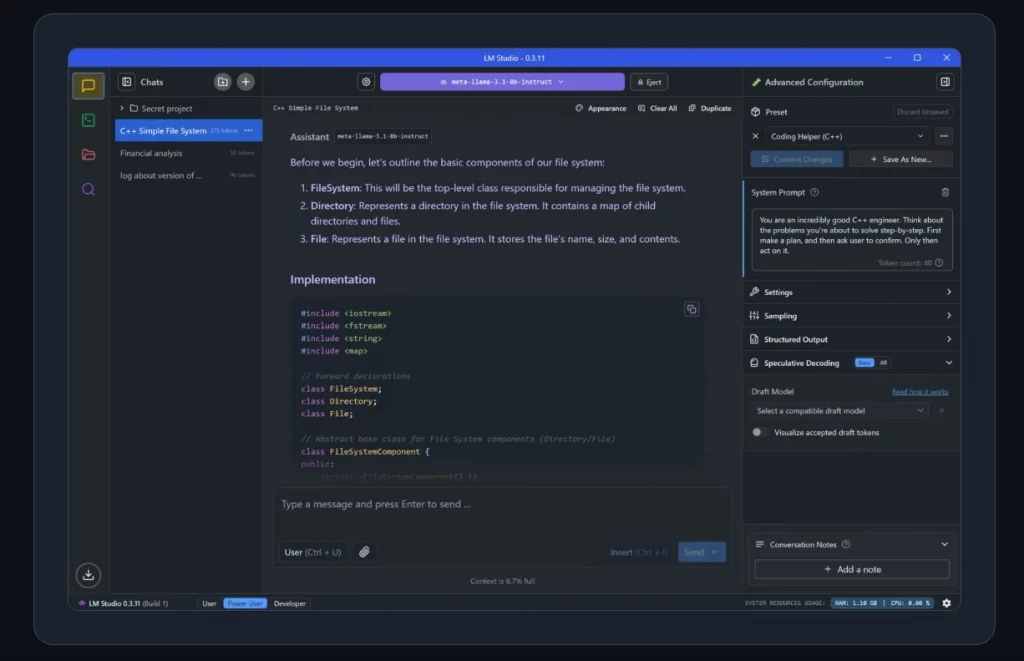Copy code with the code block copy icon

click(691, 309)
